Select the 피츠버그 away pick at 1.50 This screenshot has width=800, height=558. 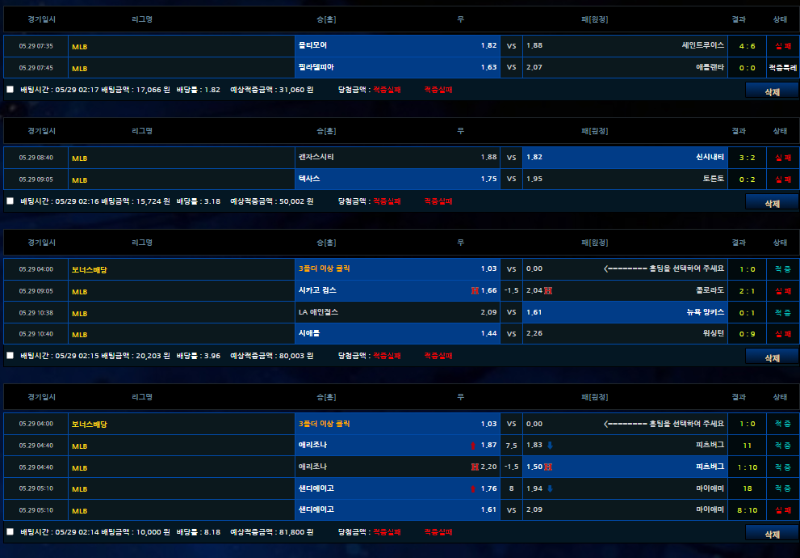[624, 467]
